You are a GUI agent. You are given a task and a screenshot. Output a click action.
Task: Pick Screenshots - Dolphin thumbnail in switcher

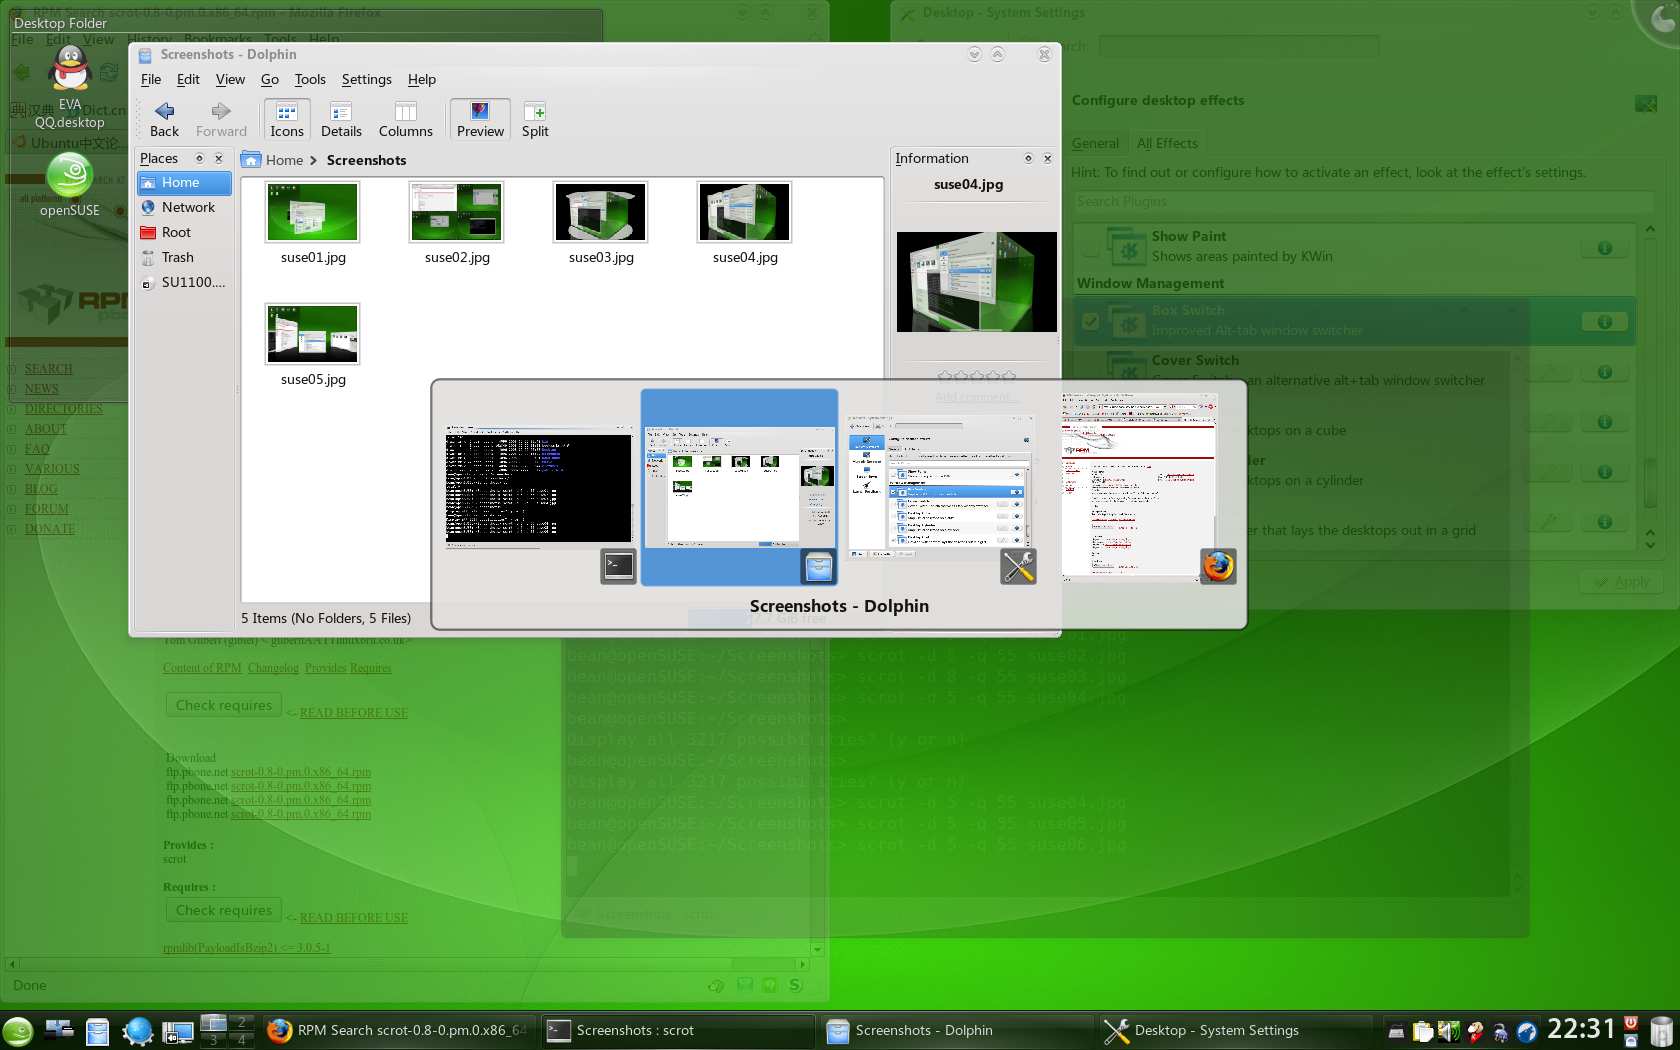point(739,487)
